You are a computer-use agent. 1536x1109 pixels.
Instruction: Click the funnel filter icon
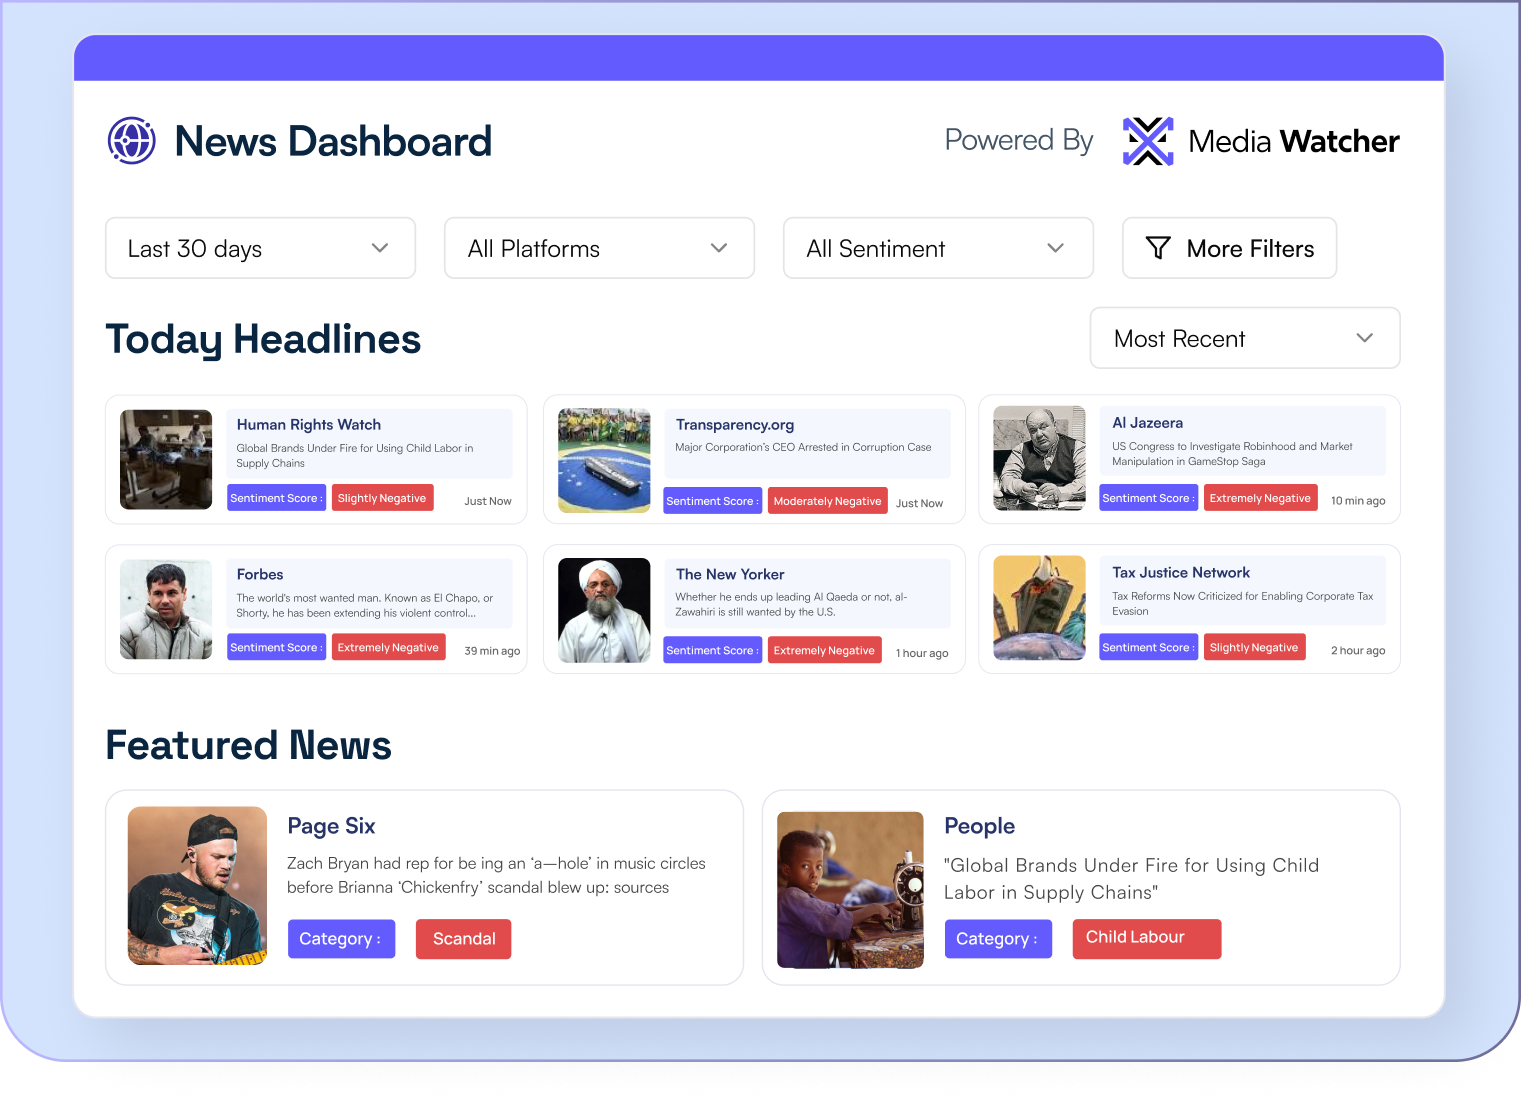point(1158,248)
